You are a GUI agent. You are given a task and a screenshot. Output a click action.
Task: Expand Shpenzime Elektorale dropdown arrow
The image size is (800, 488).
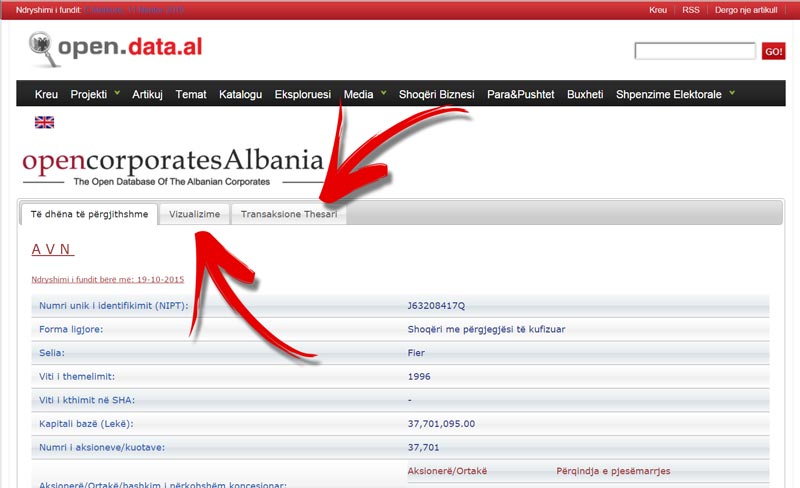click(732, 93)
